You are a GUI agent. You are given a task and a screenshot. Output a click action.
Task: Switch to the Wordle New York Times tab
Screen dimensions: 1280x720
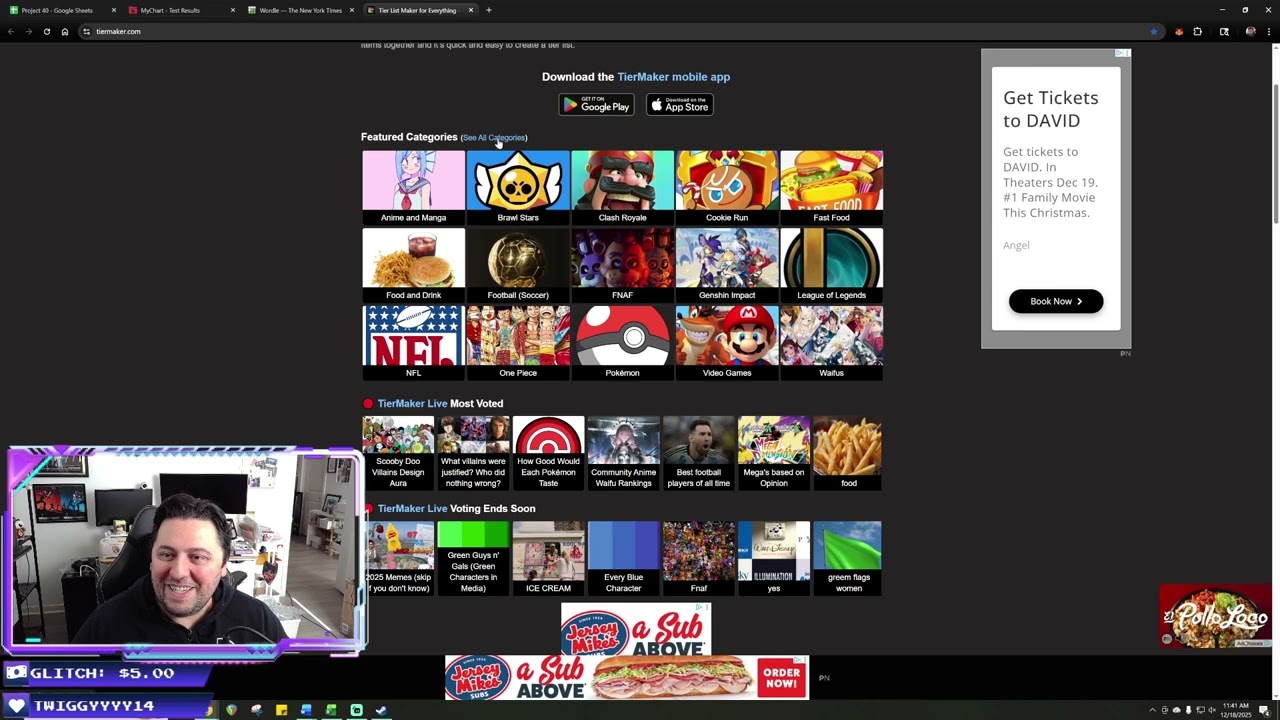coord(300,10)
